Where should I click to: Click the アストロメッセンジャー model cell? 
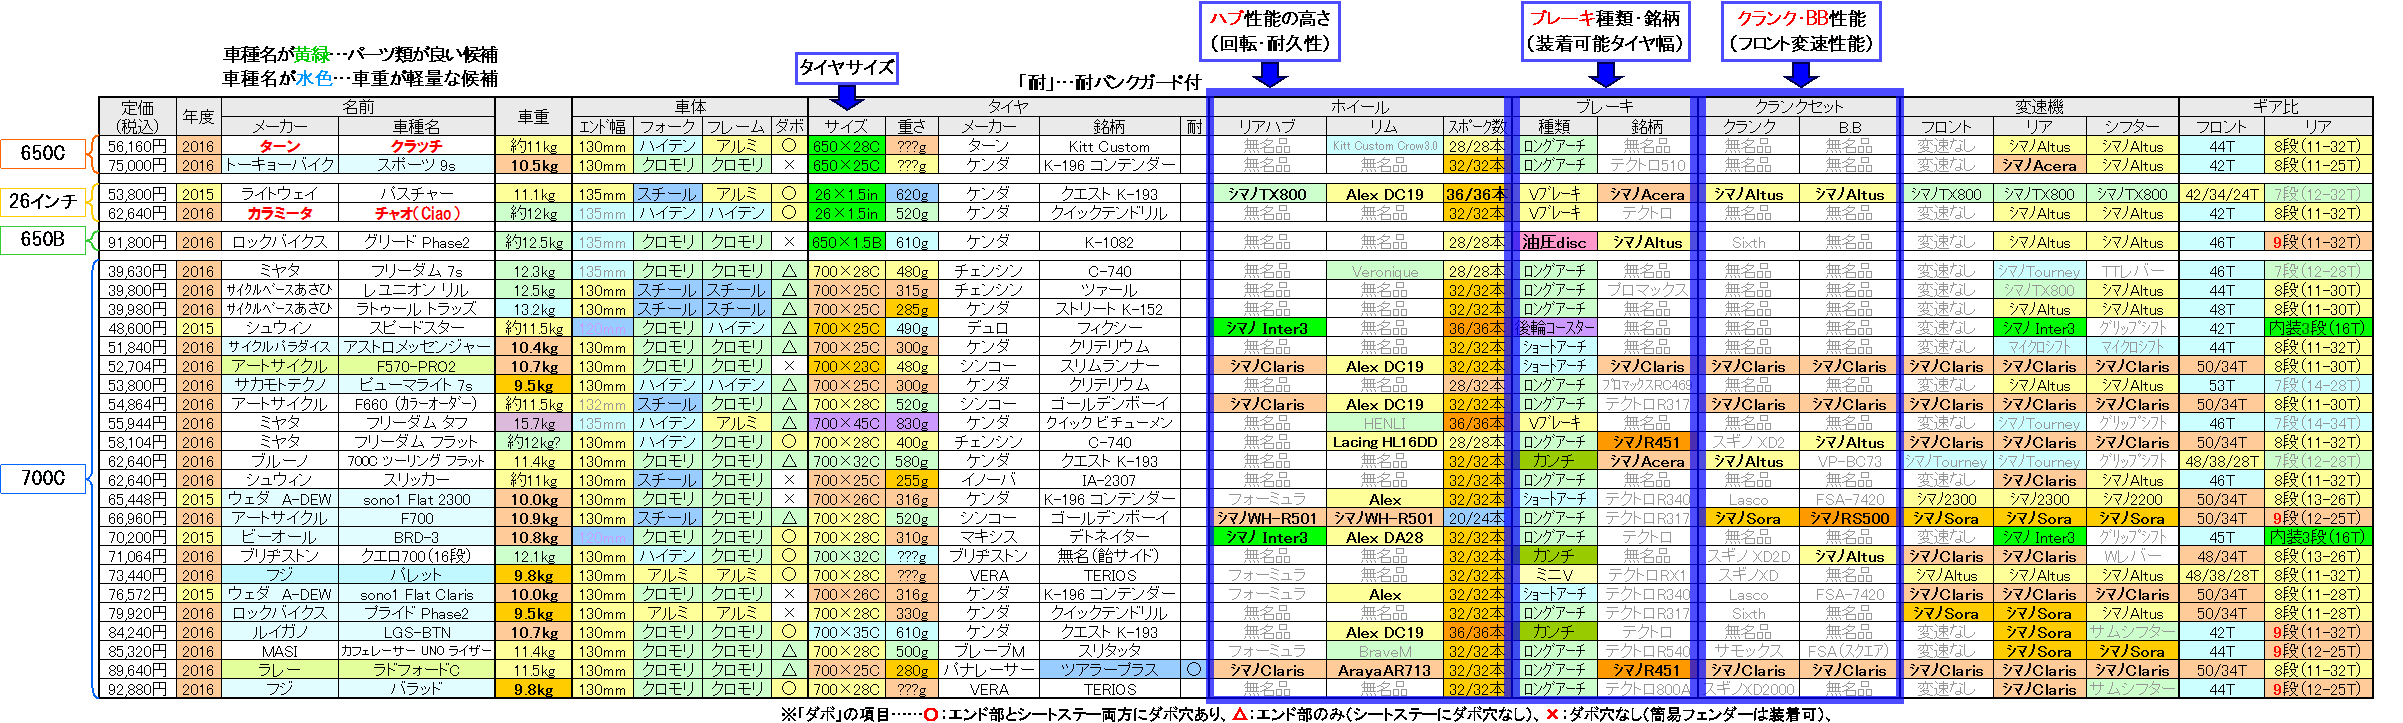416,347
